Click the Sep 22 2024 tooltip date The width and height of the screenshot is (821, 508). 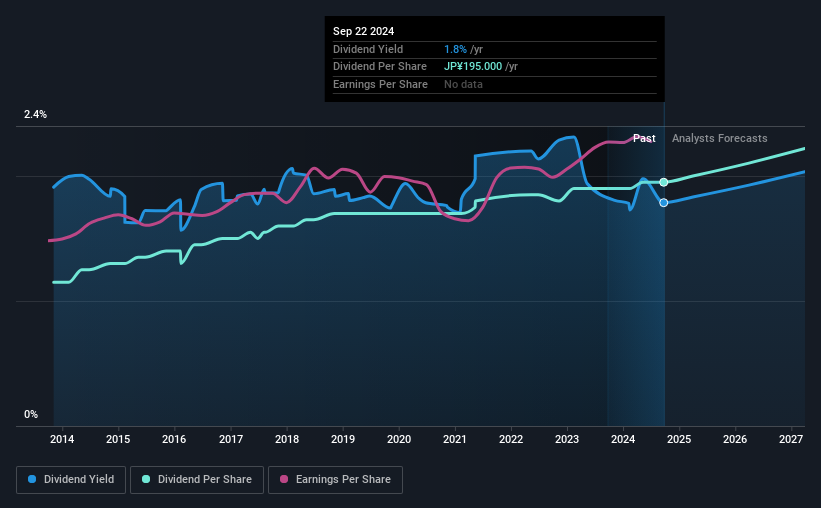[363, 31]
